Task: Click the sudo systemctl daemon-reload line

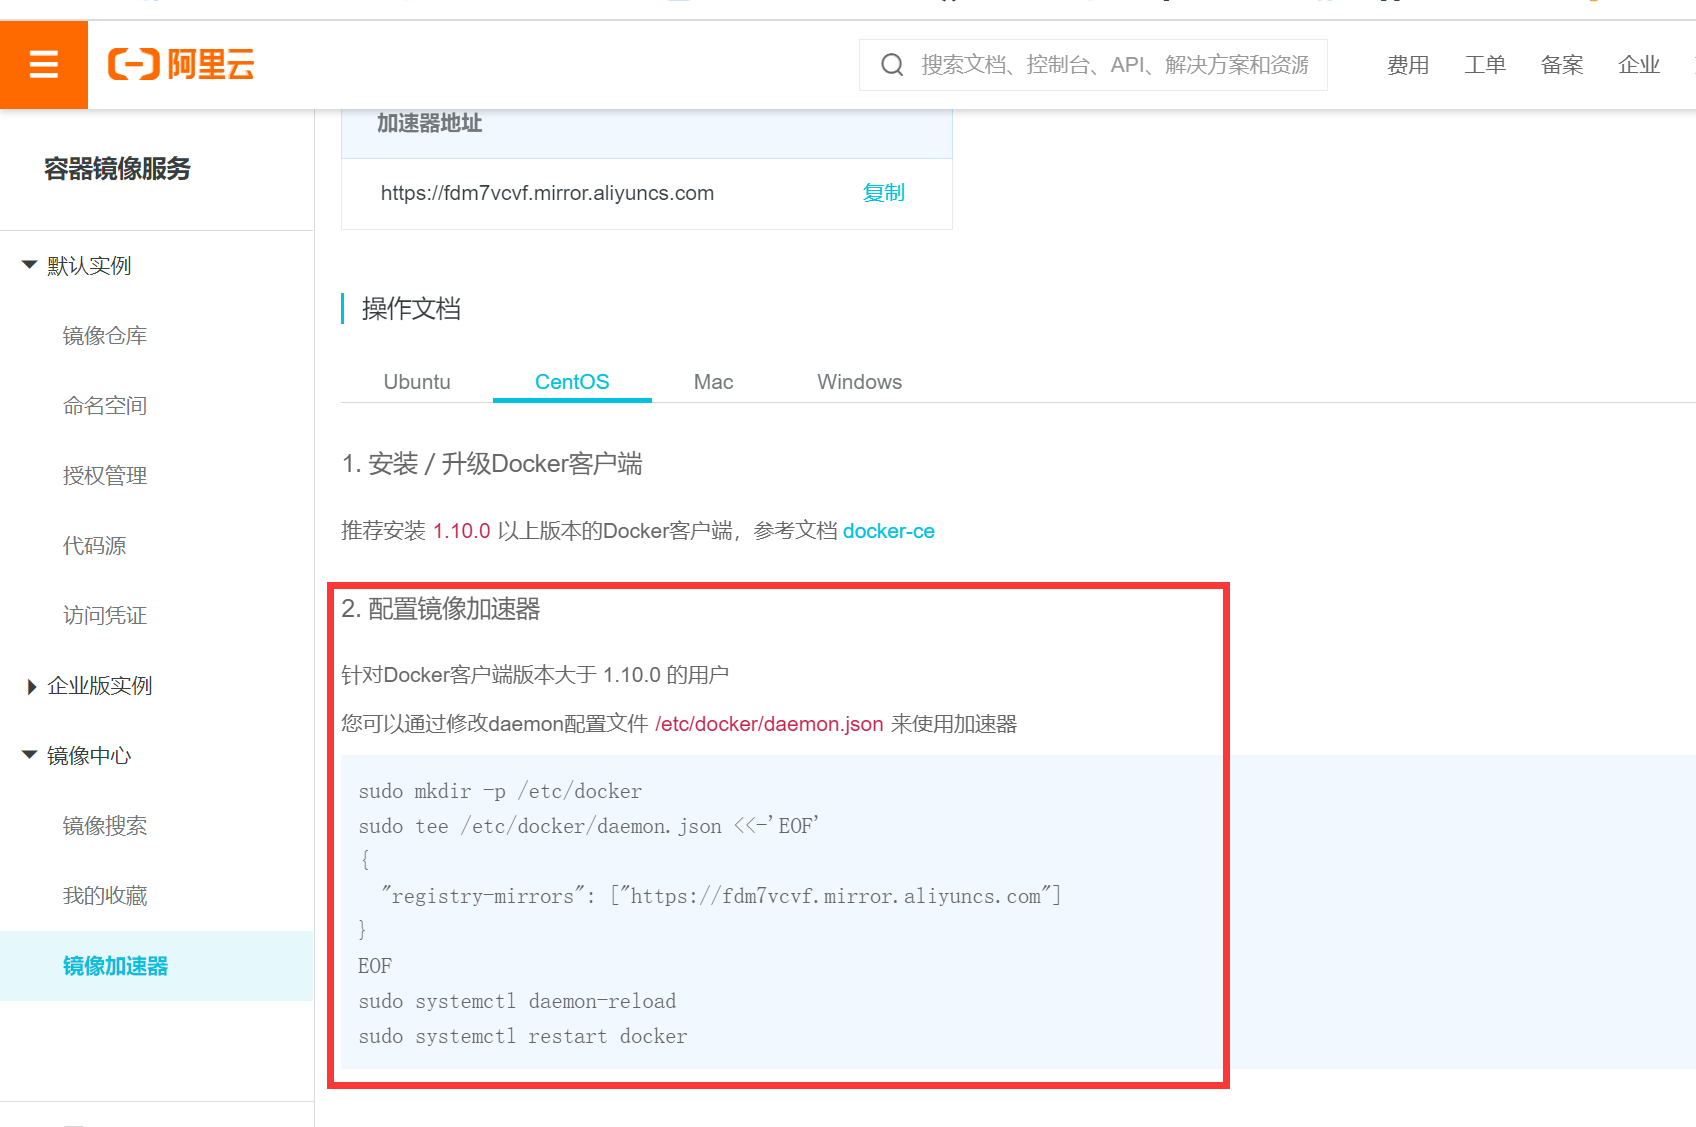Action: click(517, 1001)
